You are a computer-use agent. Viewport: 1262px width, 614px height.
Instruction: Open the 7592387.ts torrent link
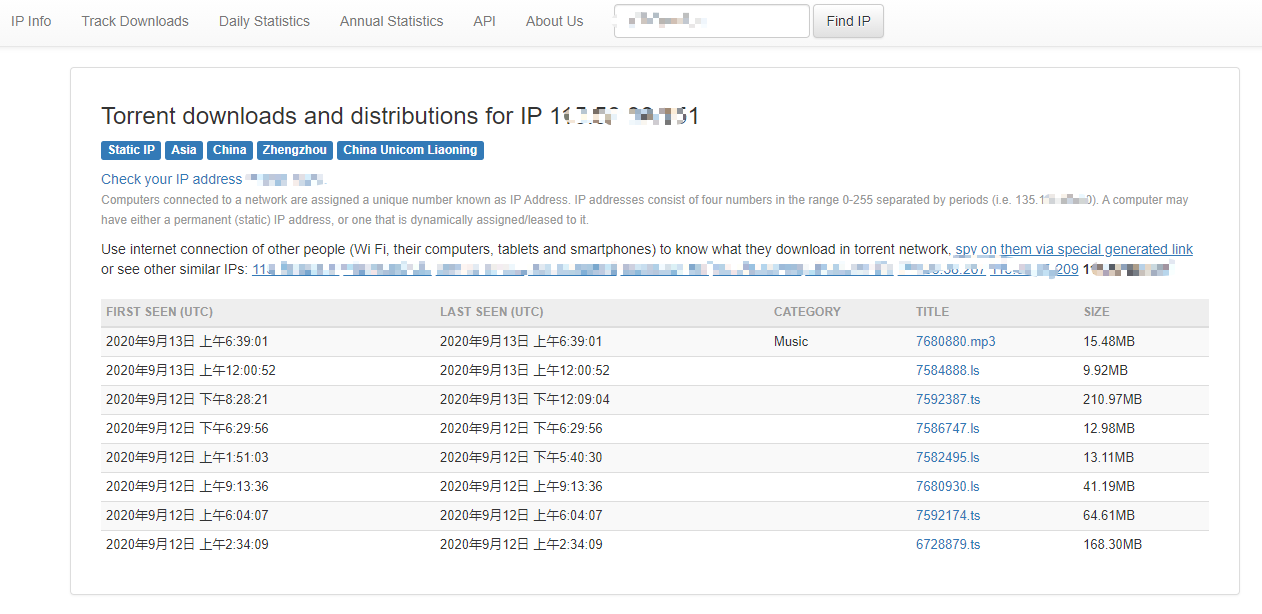pos(947,400)
